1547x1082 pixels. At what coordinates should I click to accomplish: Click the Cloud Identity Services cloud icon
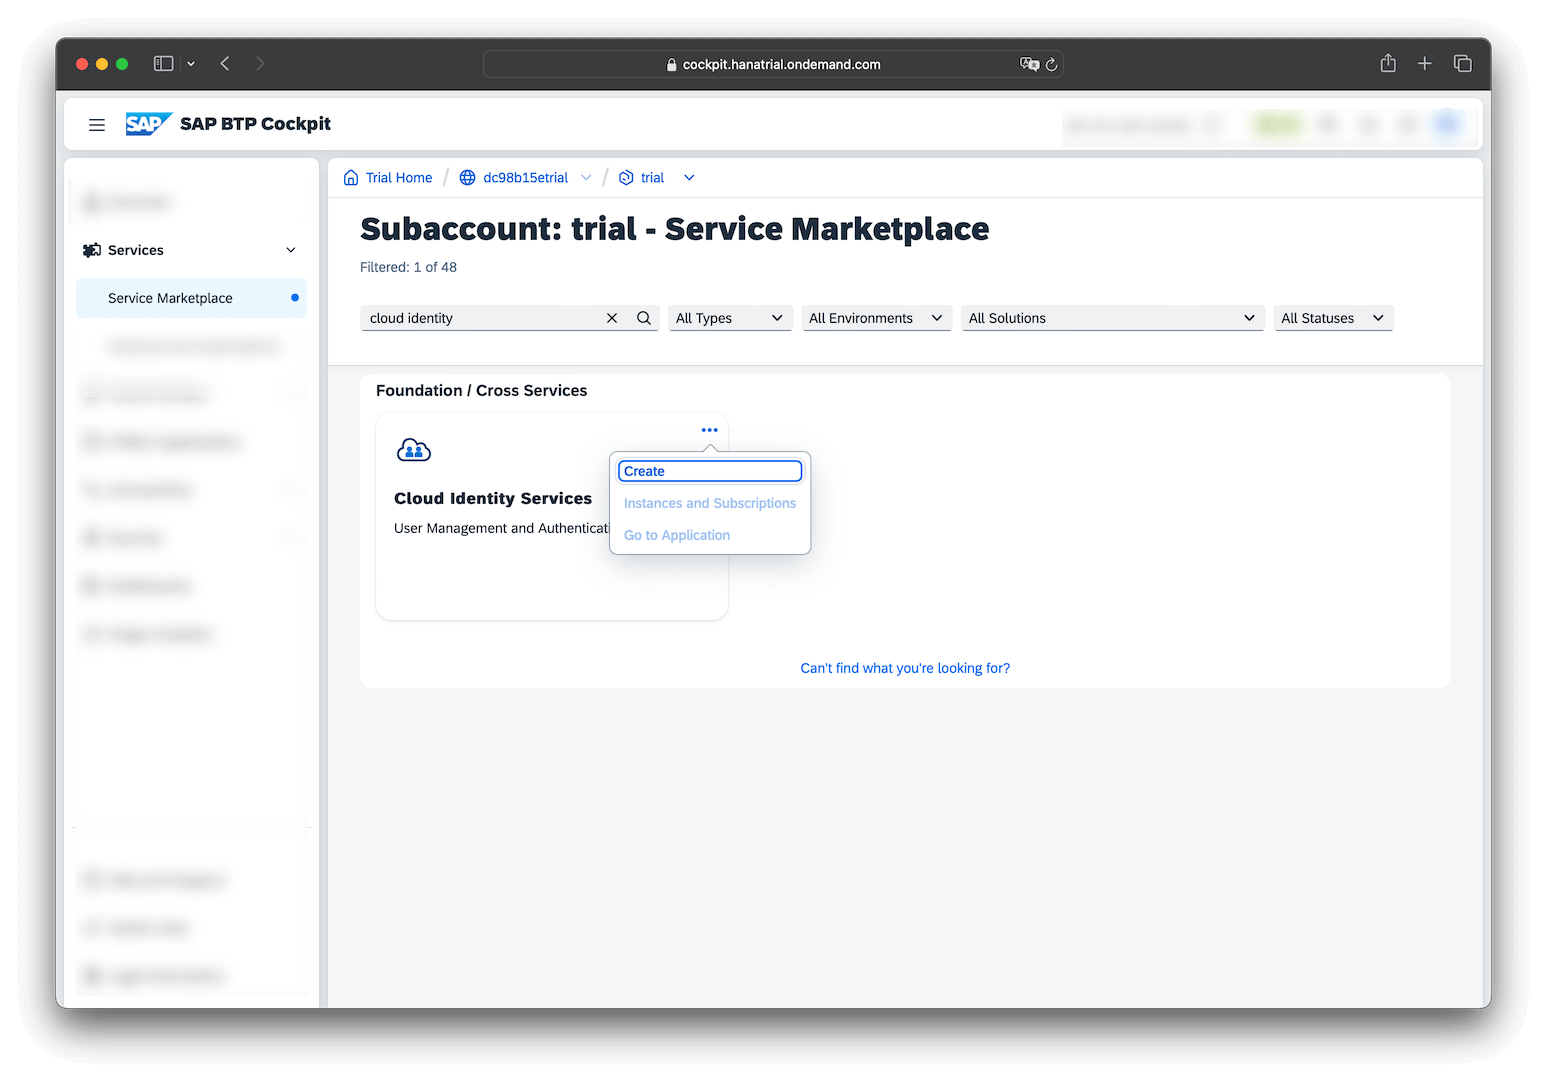click(414, 449)
